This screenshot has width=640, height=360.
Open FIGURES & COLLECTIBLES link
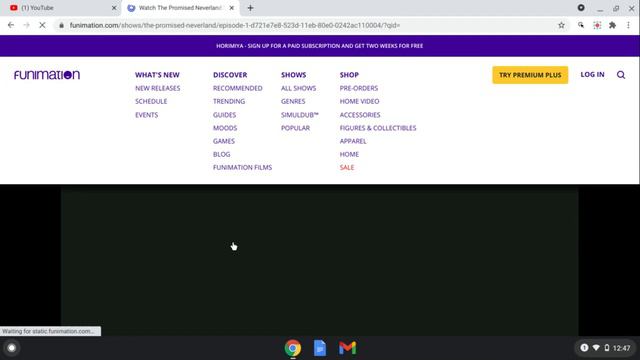click(x=378, y=128)
